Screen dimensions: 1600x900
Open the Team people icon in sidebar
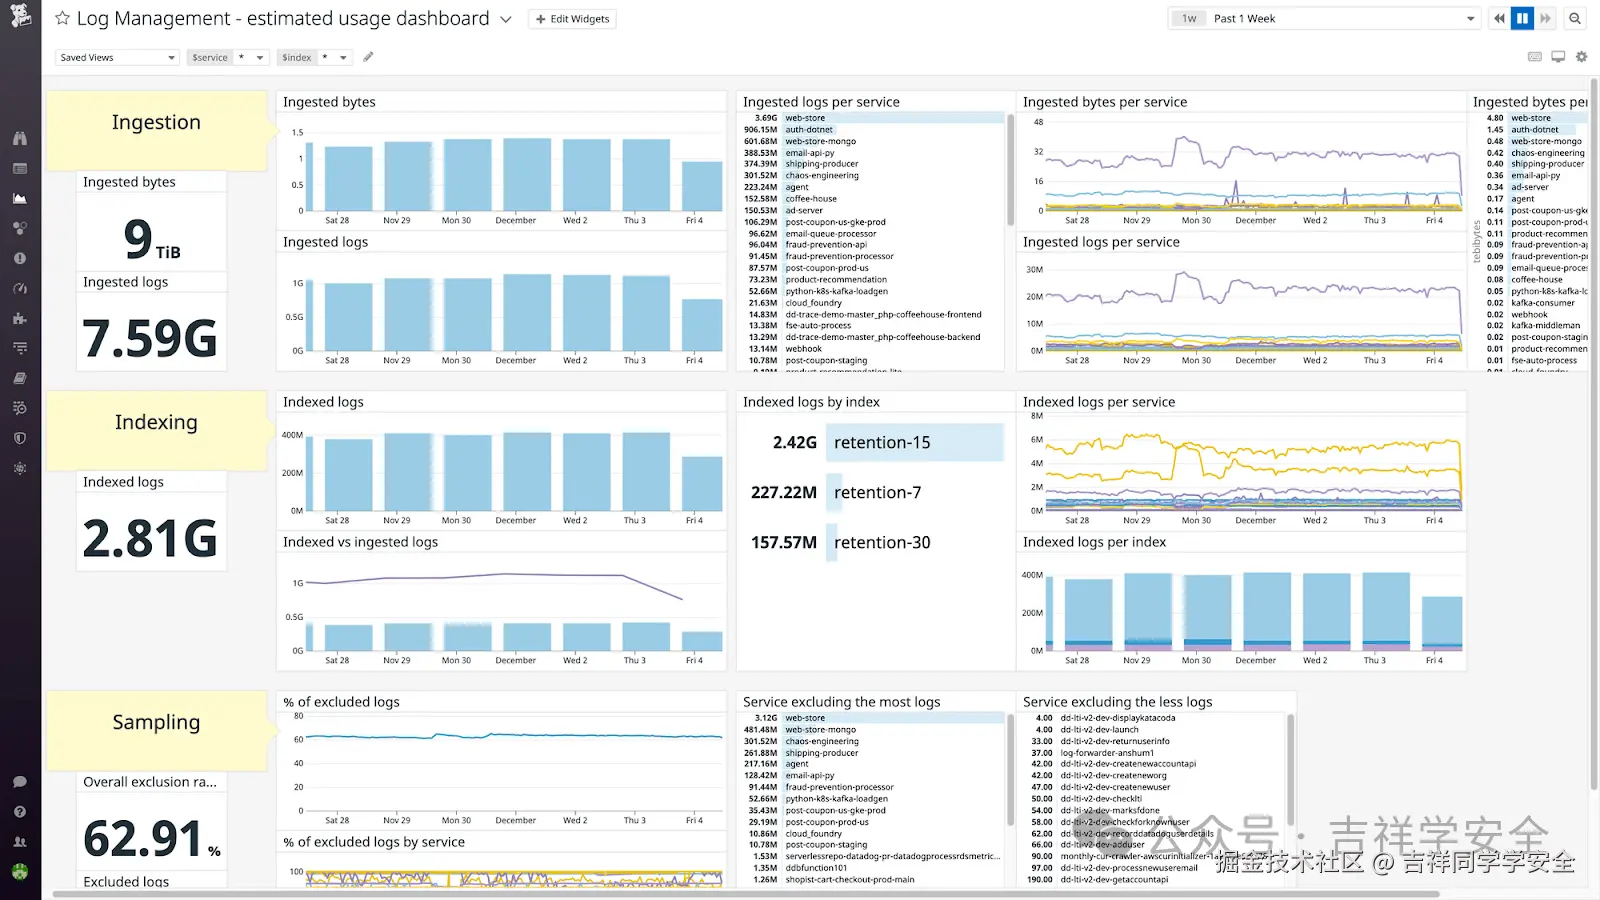[20, 842]
